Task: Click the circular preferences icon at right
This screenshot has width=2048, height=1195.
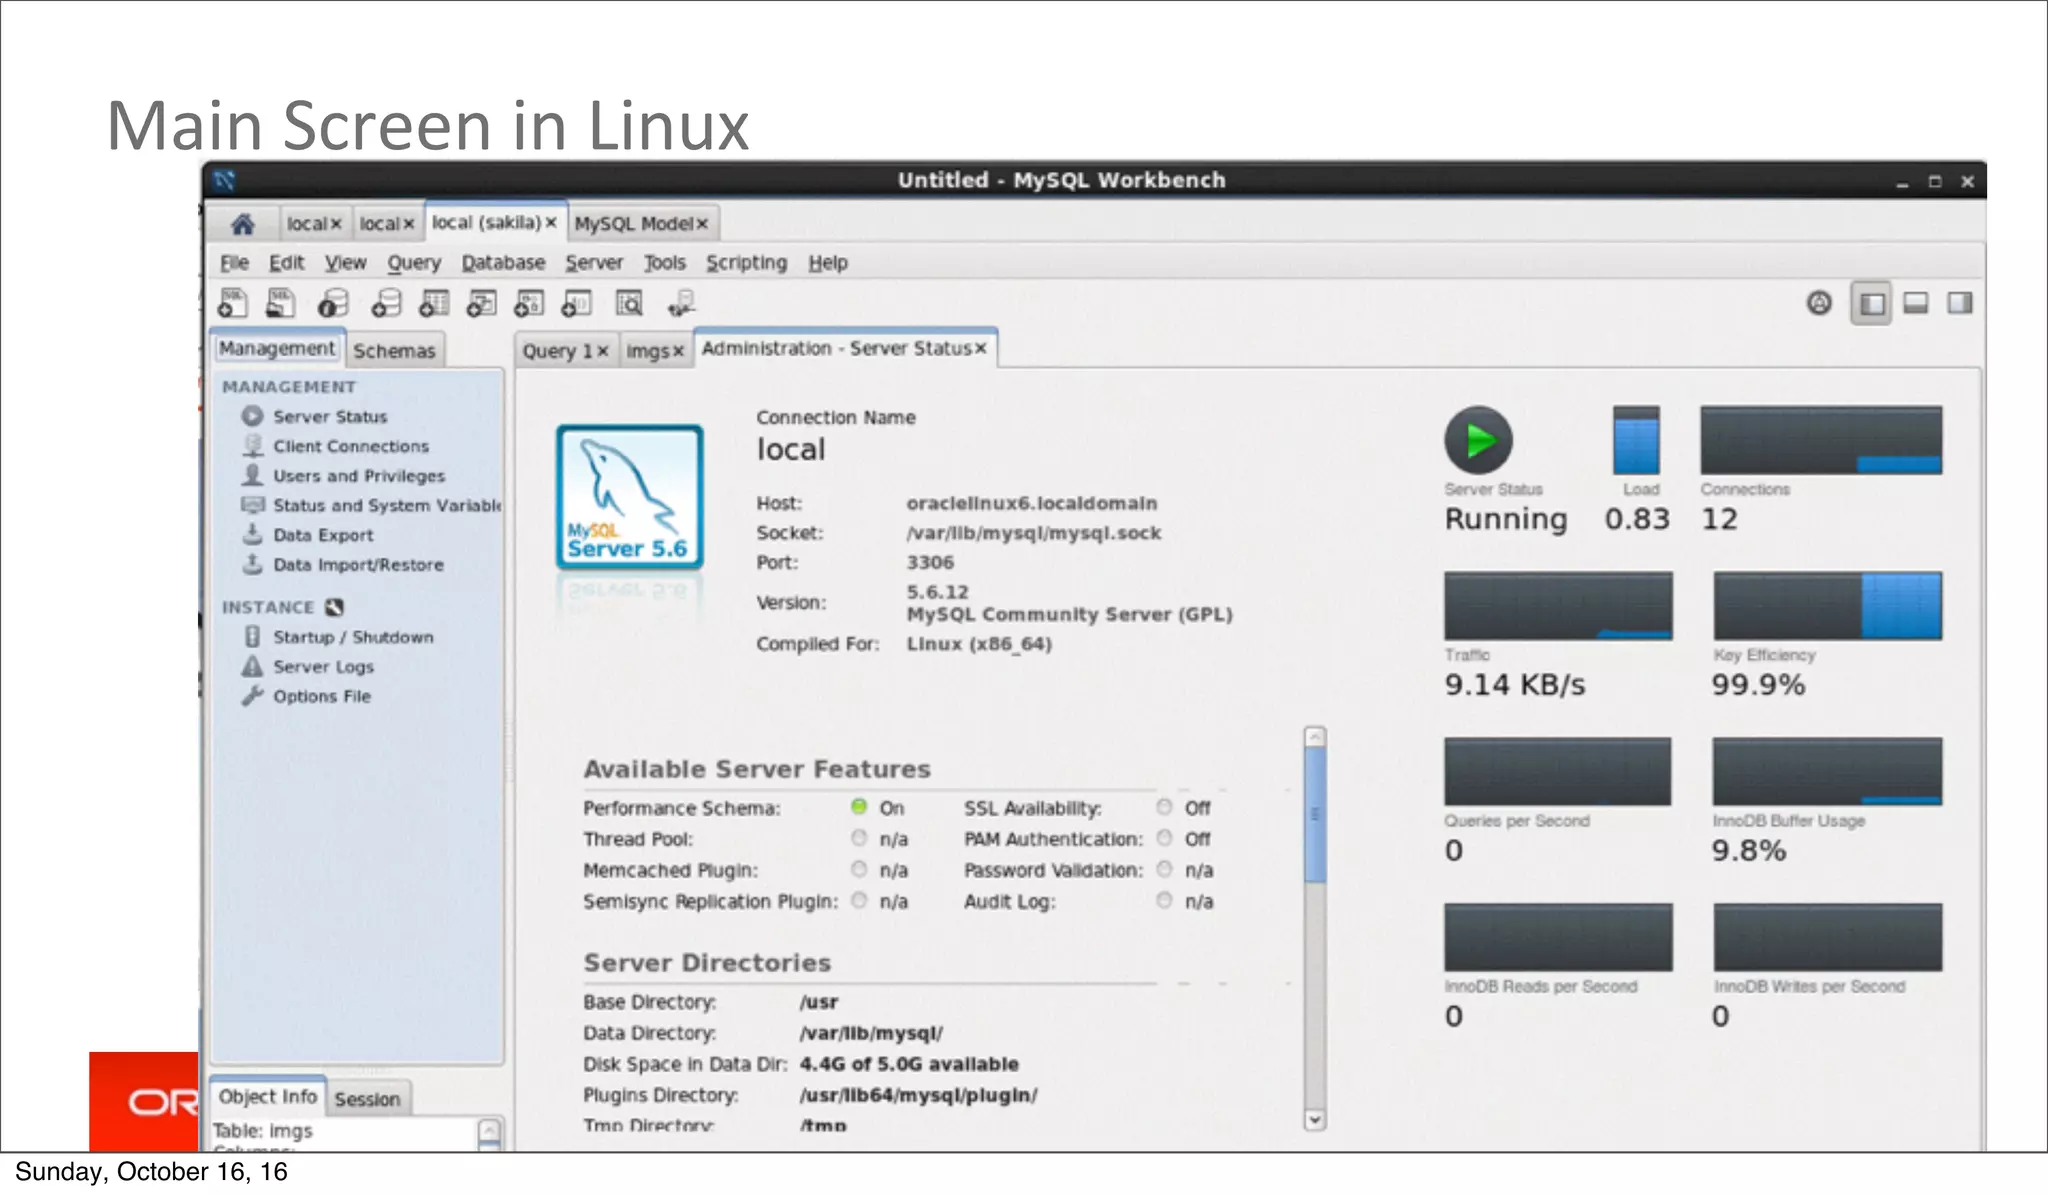Action: pyautogui.click(x=1819, y=302)
